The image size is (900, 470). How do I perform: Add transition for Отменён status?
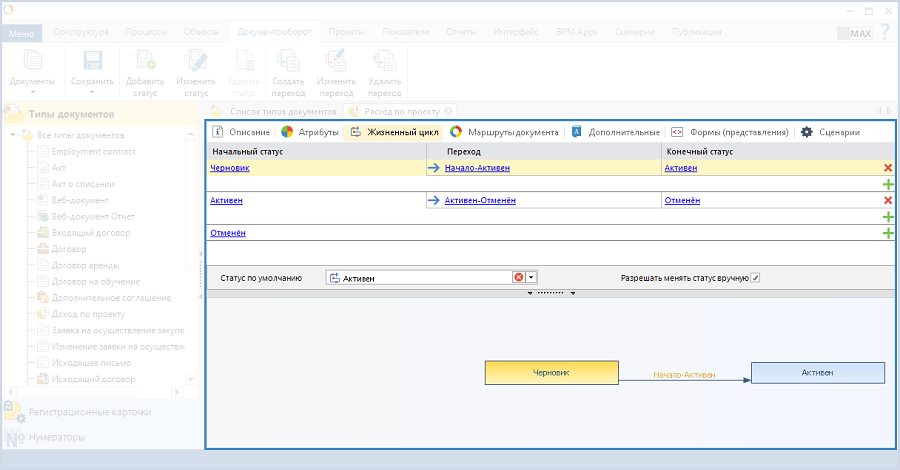pyautogui.click(x=888, y=233)
